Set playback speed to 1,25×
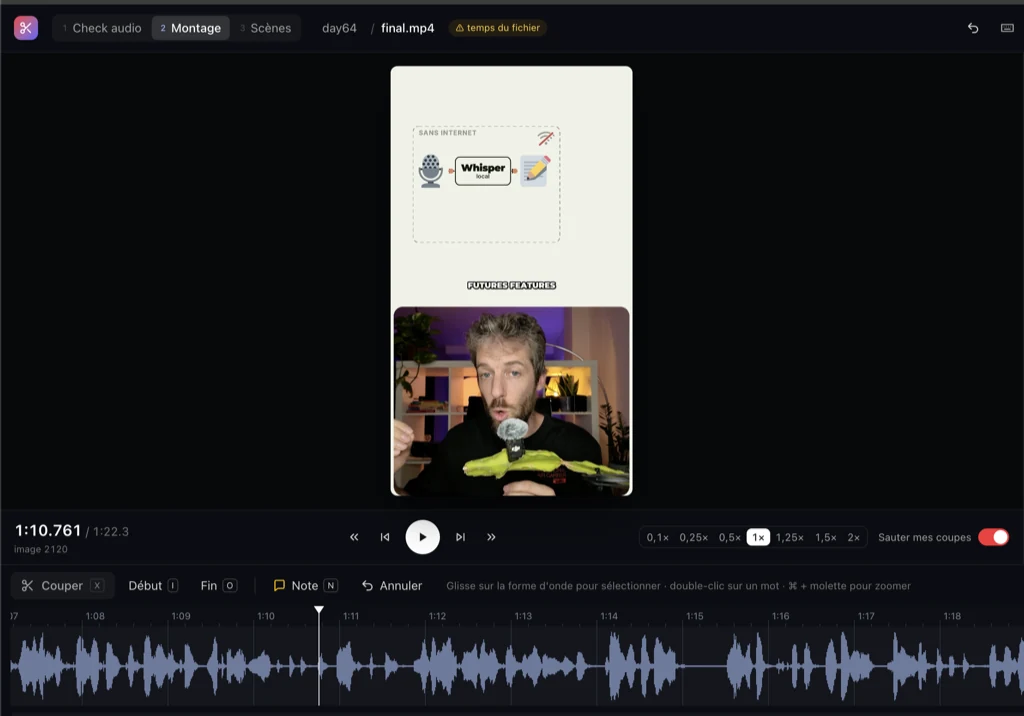This screenshot has width=1024, height=716. pos(790,537)
